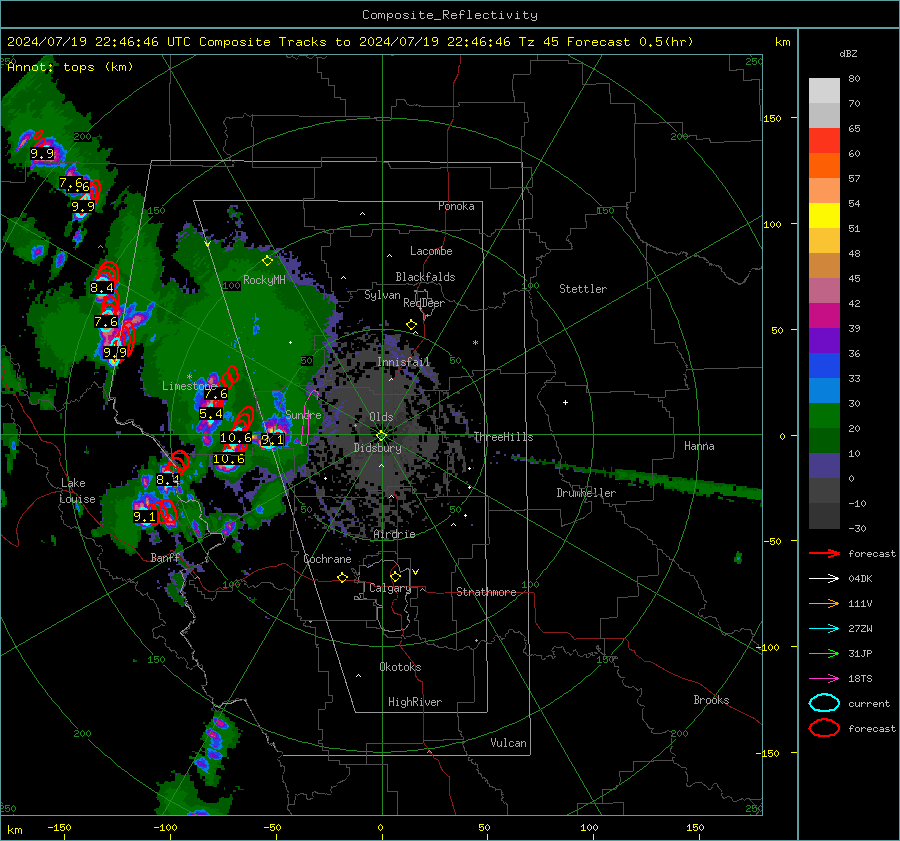900x841 pixels.
Task: Select the magenta 42 dBZ color swatch
Action: [824, 316]
